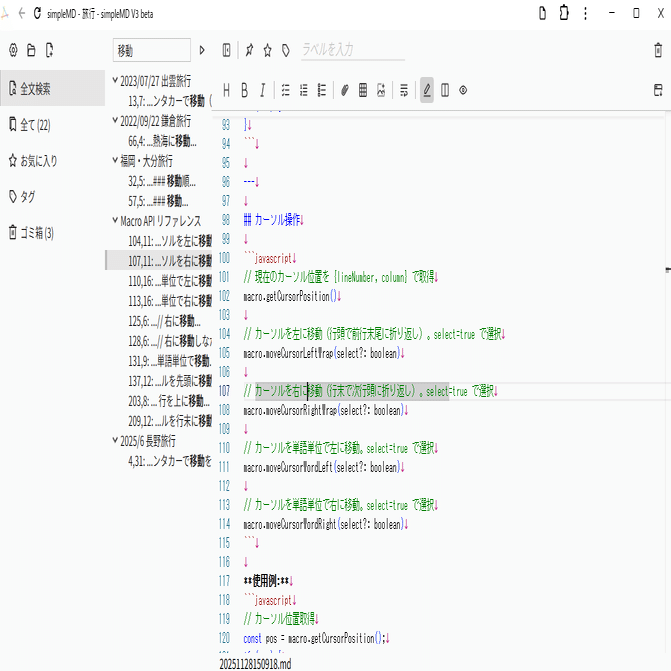Open the タグ sidebar item
Viewport: 671px width, 671px height.
(53, 196)
